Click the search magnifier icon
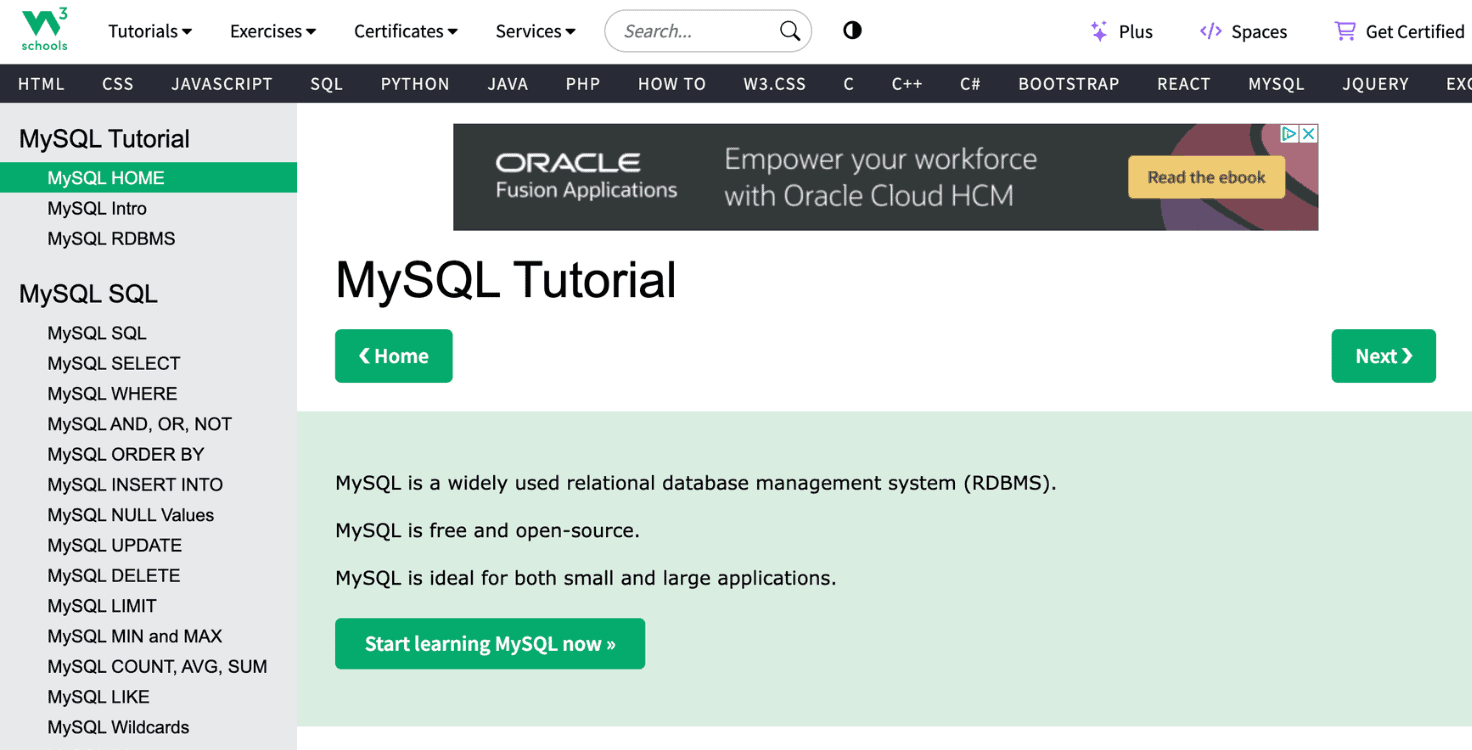The width and height of the screenshot is (1472, 750). (789, 31)
